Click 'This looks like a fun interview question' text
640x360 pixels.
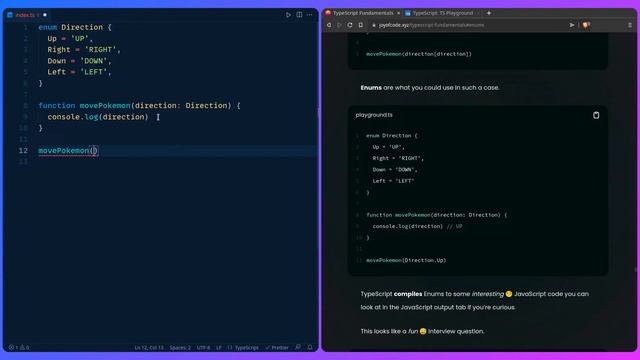pyautogui.click(x=422, y=331)
